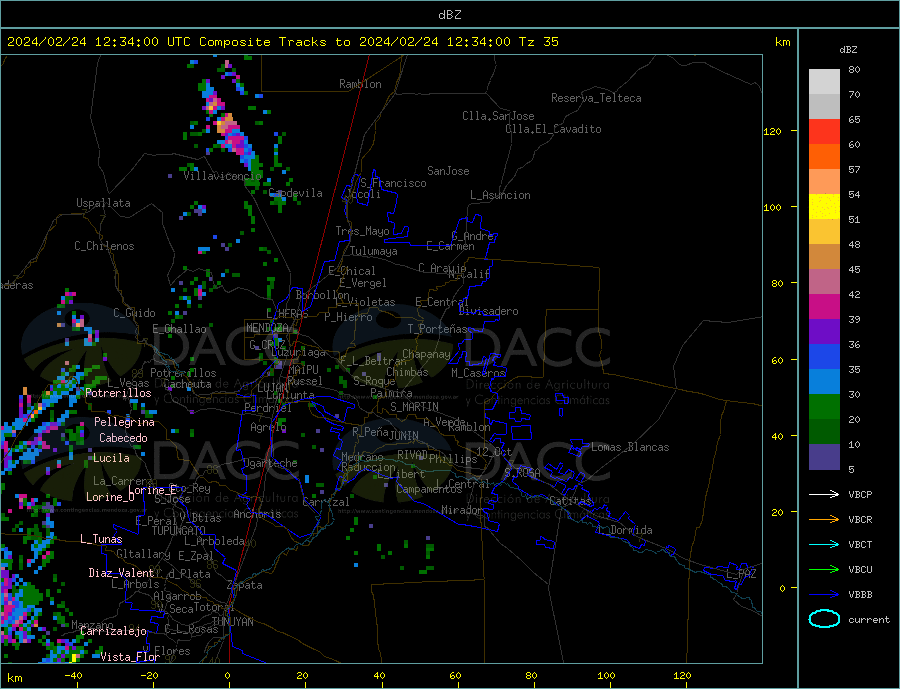The width and height of the screenshot is (900, 689).
Task: Select the purple swatch in dBZ scale
Action: [x=824, y=331]
